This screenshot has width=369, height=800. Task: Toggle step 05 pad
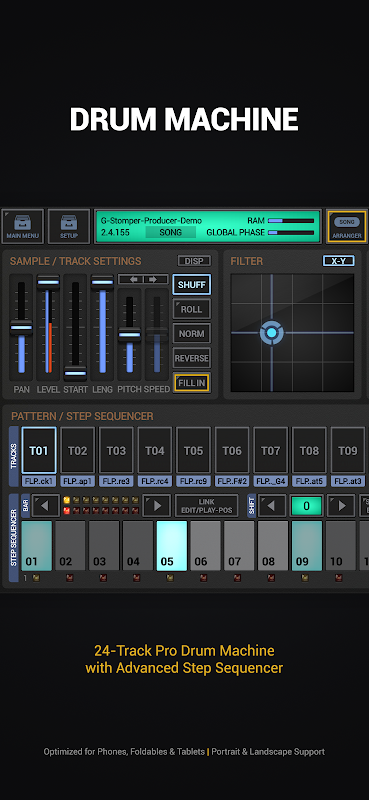click(x=172, y=545)
